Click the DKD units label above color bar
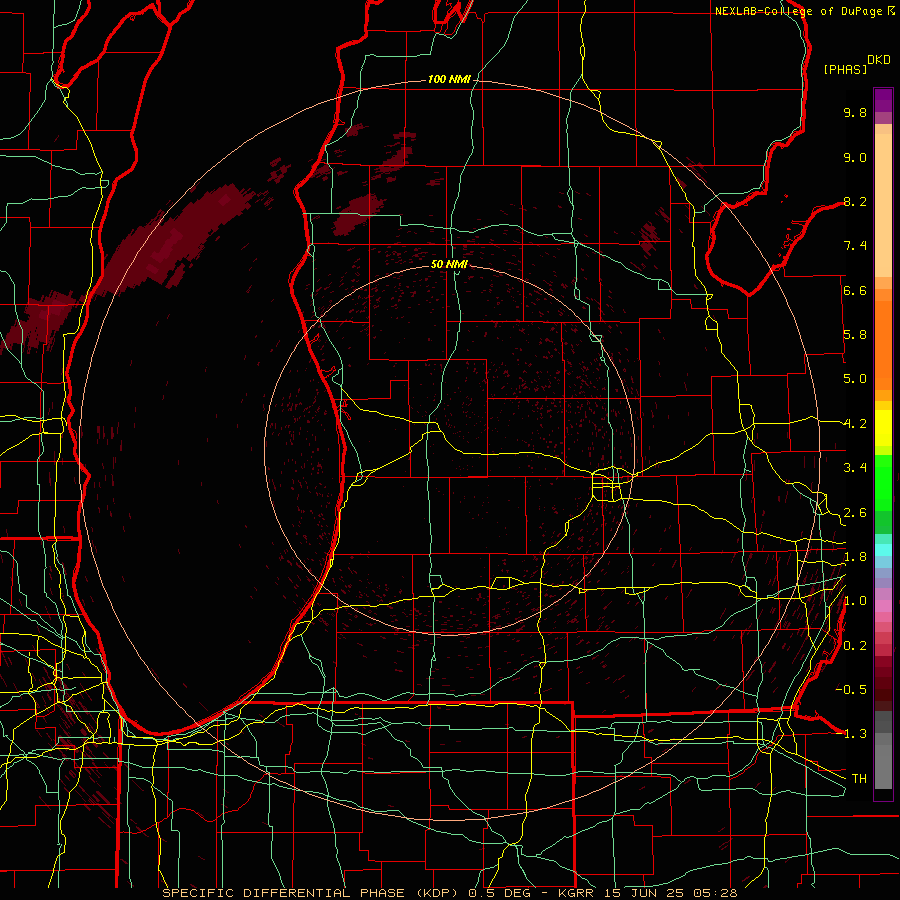The width and height of the screenshot is (900, 900). [879, 60]
